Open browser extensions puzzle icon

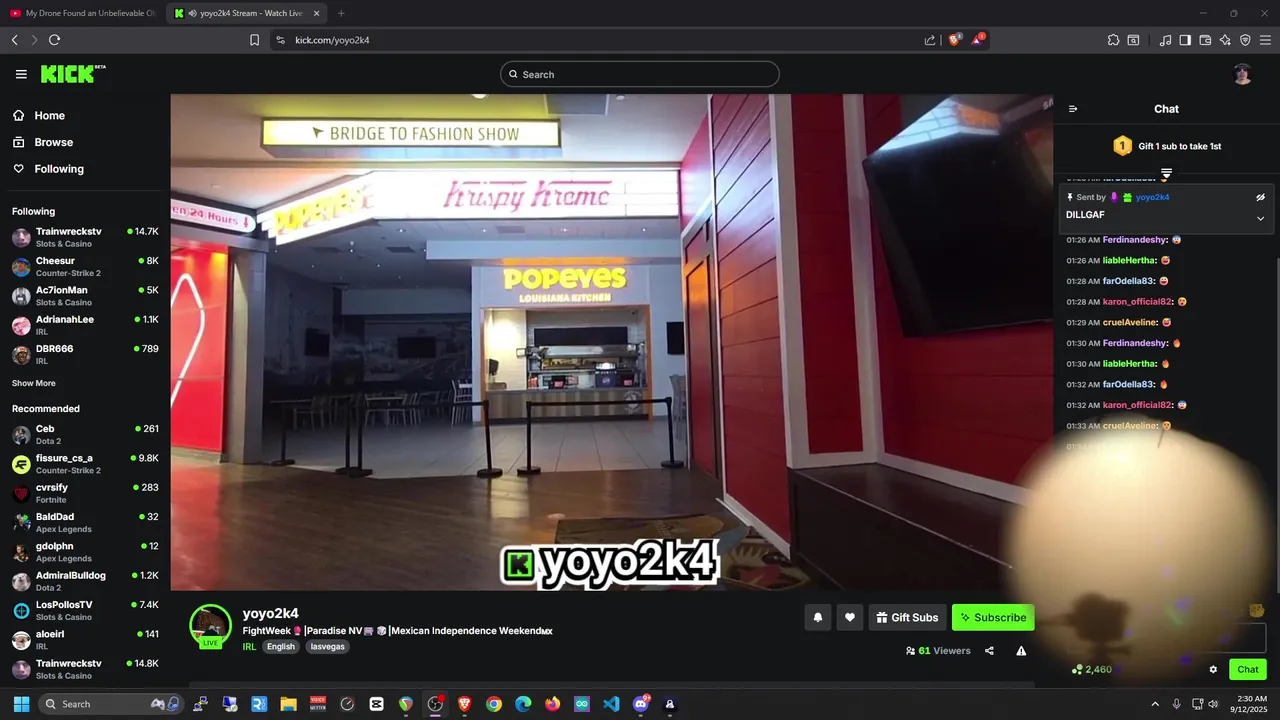1113,40
